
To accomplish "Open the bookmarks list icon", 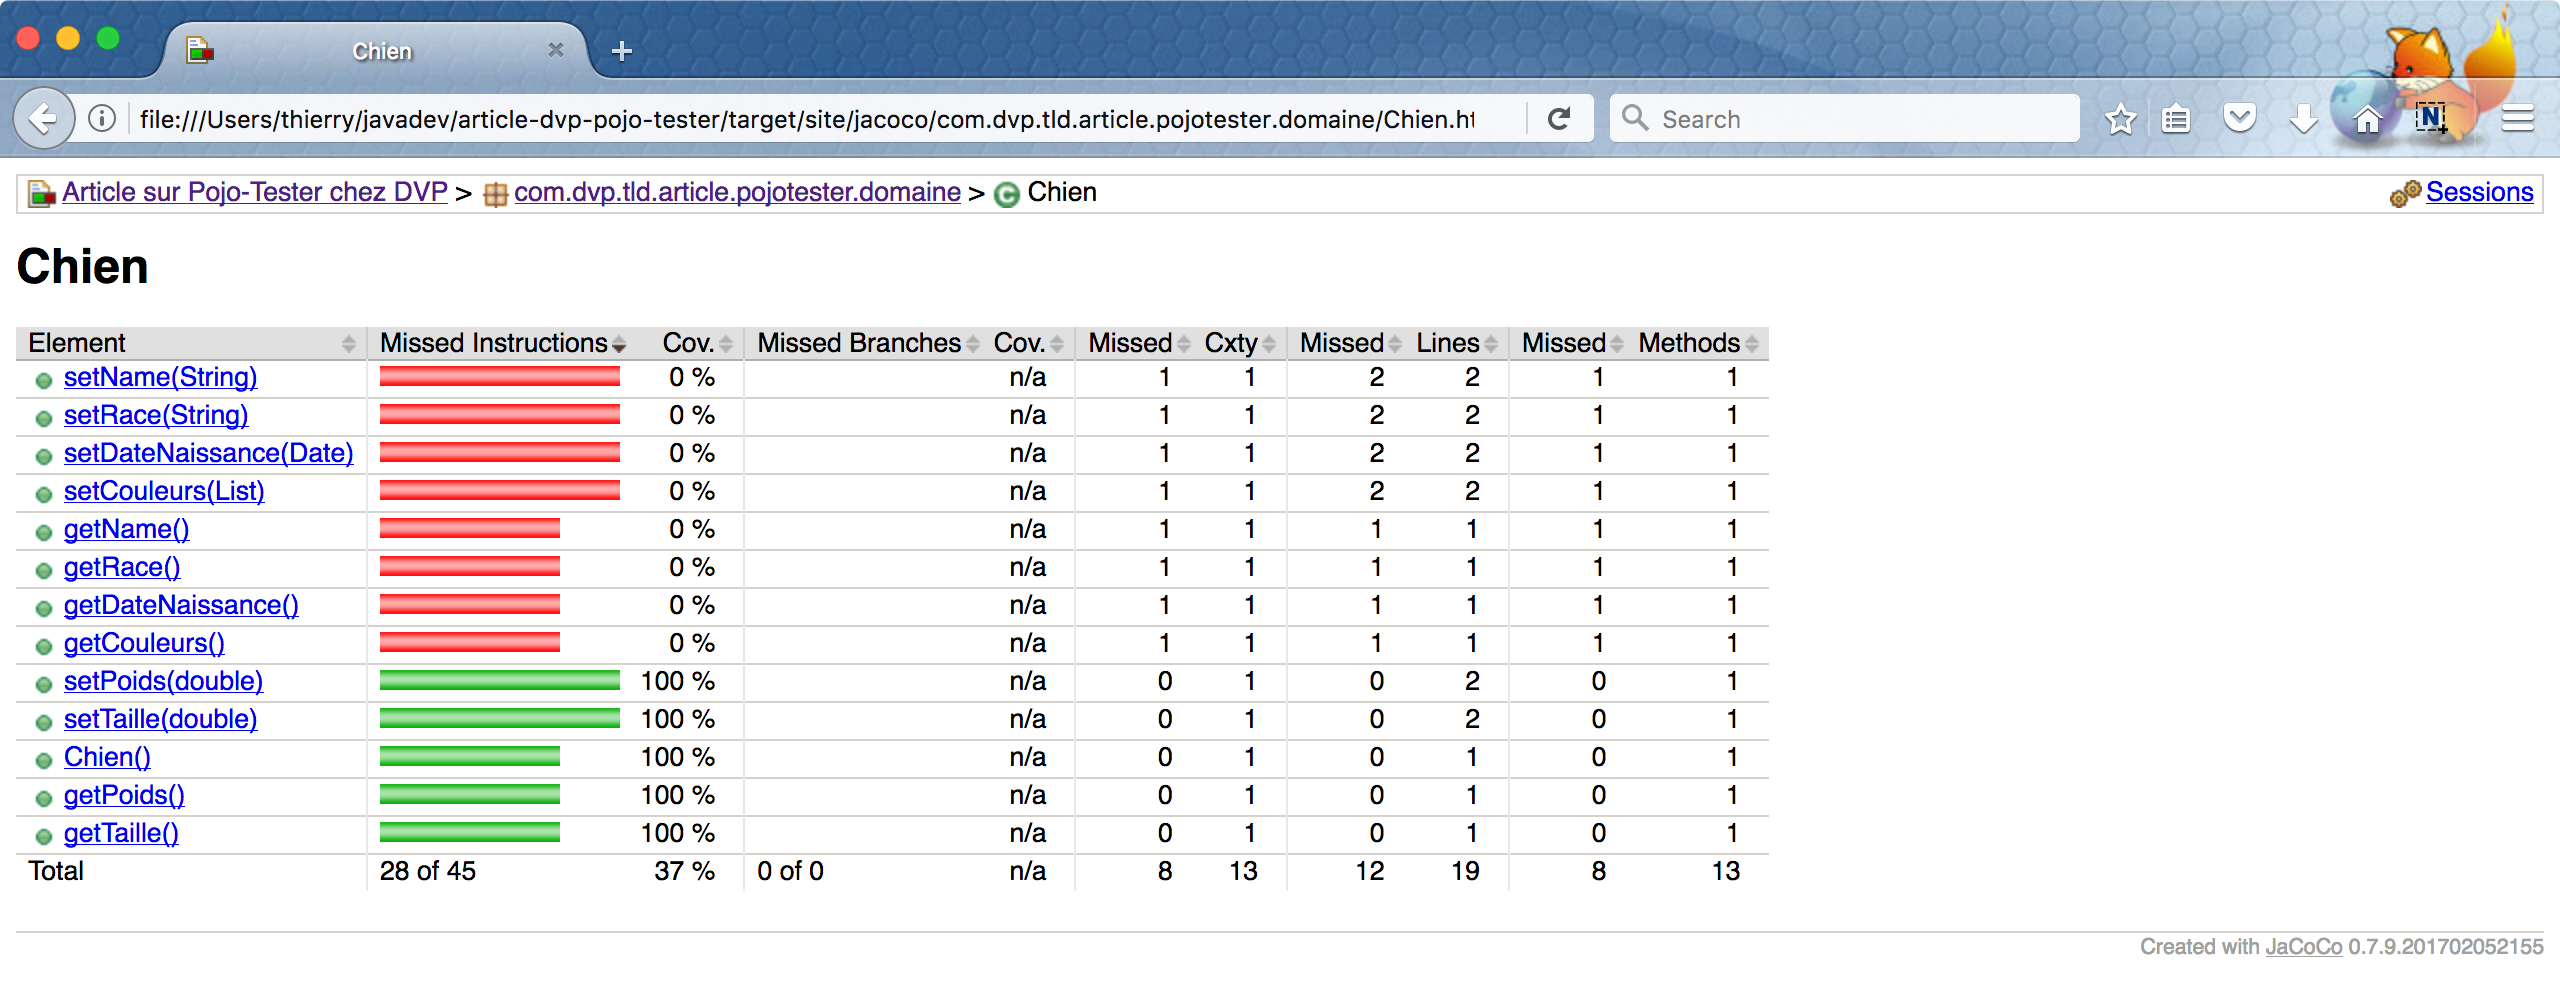I will pos(2176,120).
